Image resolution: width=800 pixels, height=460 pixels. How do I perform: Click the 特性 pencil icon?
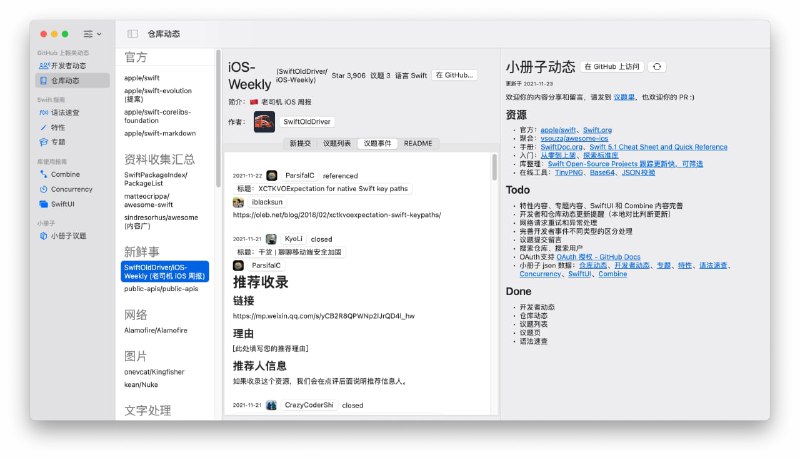[43, 127]
